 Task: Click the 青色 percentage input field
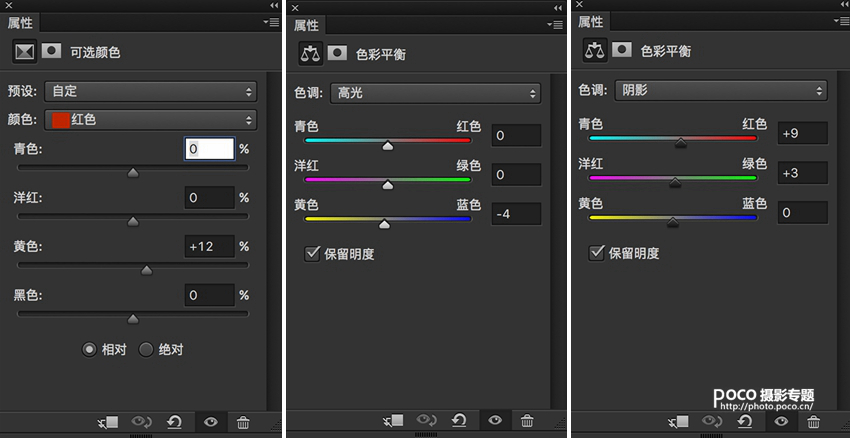[209, 149]
